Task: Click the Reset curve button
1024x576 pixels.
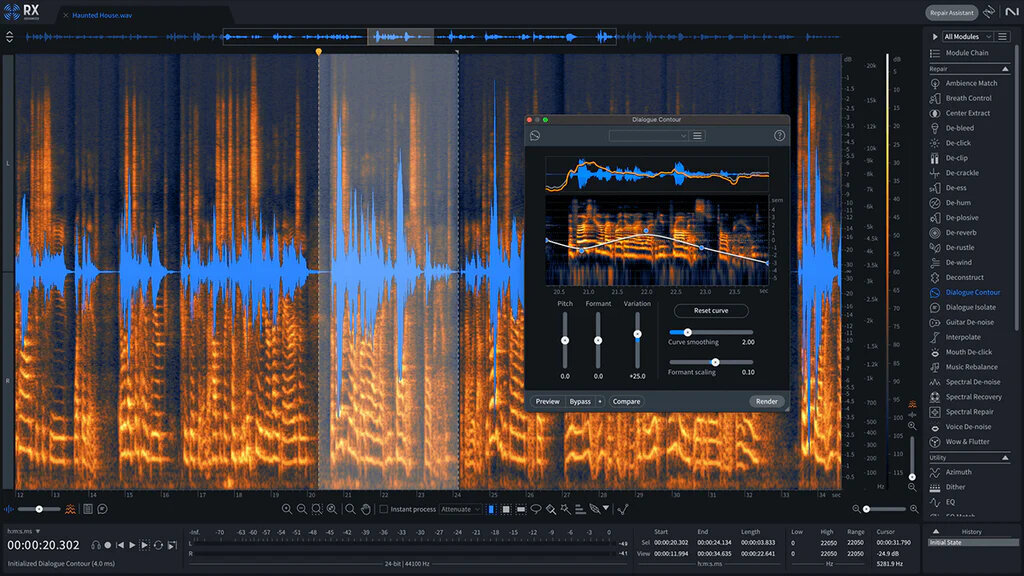Action: tap(710, 310)
